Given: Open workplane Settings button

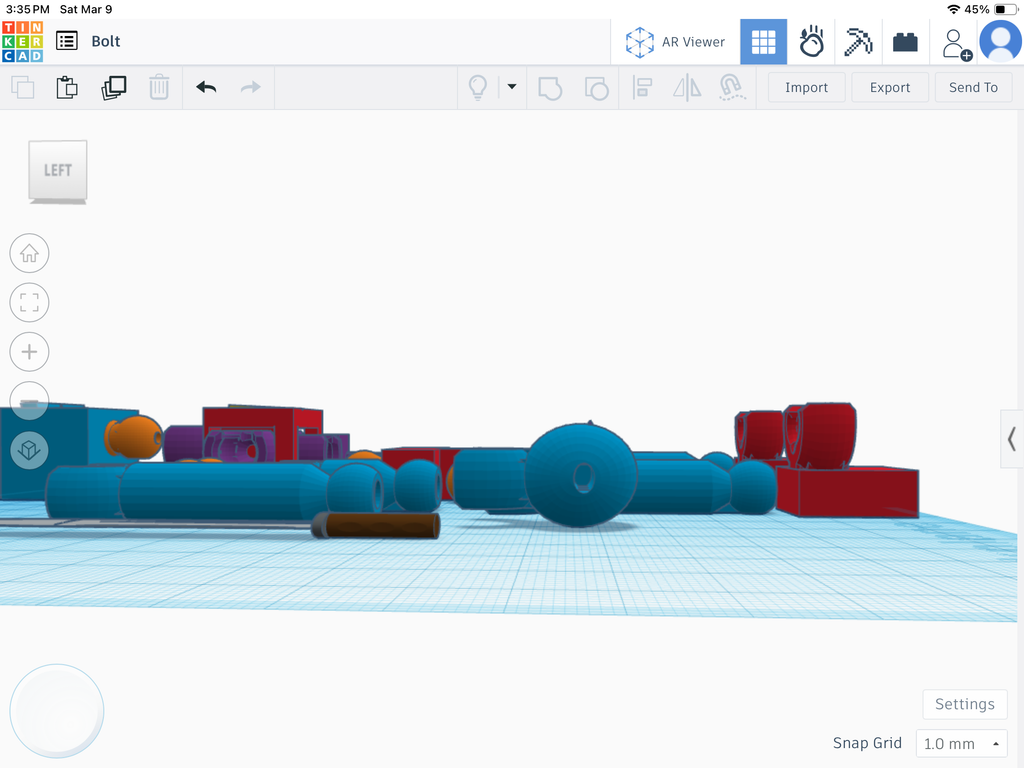Looking at the screenshot, I should coord(965,704).
